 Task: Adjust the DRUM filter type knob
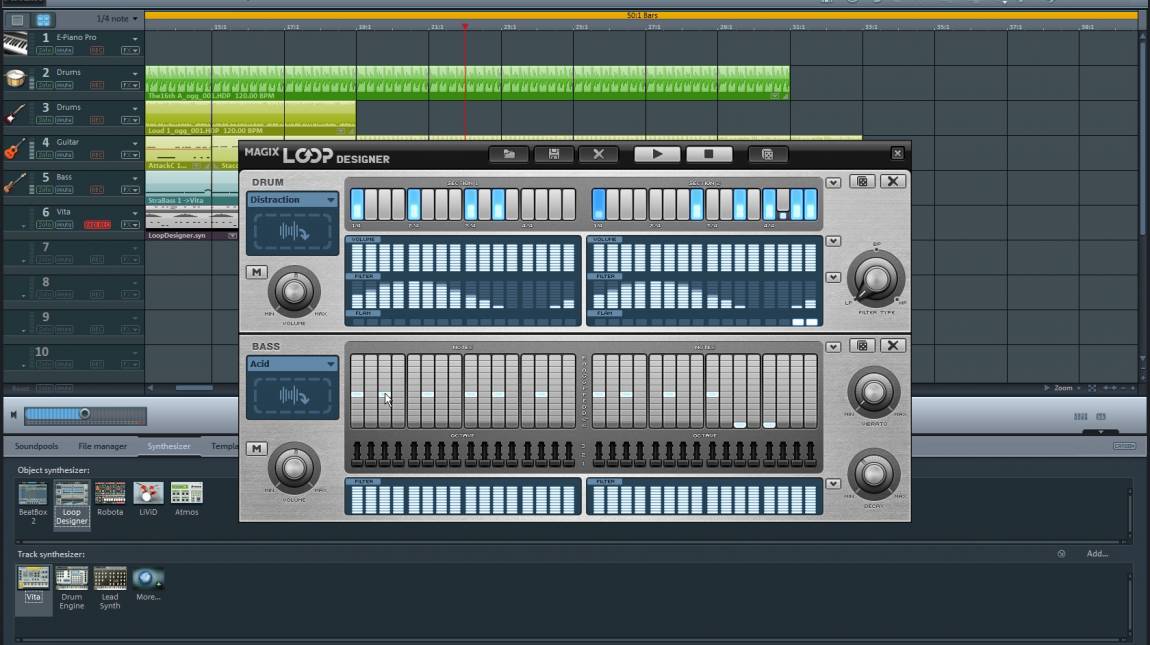876,279
